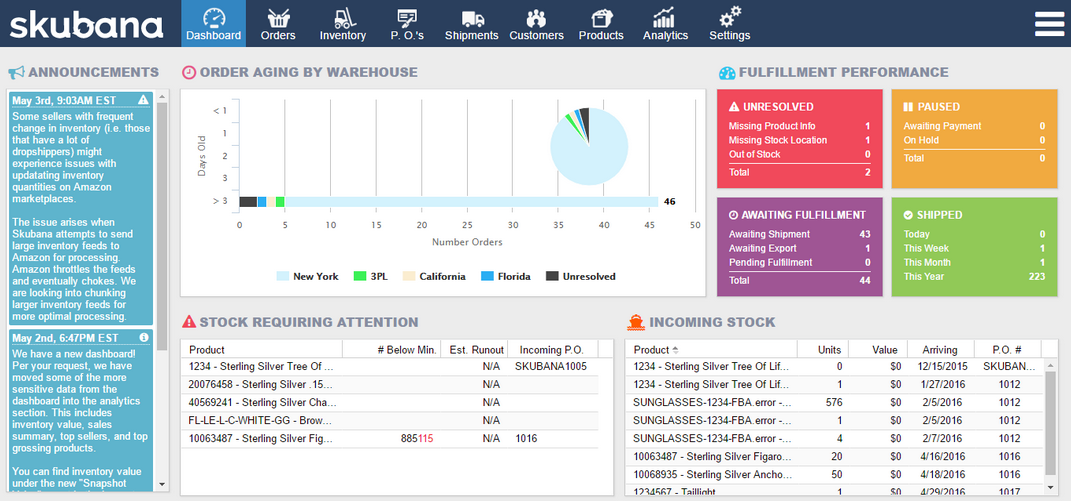
Task: Click the Order Aging clock icon
Action: [189, 72]
